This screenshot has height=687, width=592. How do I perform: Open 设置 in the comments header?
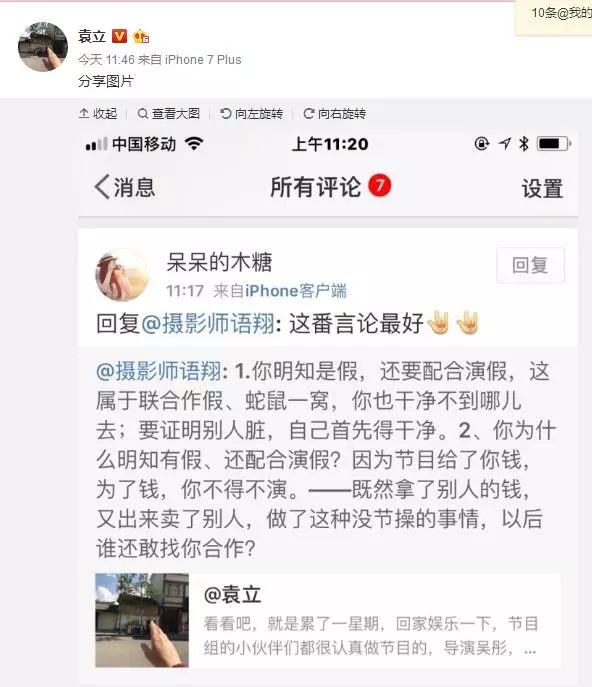click(x=542, y=188)
